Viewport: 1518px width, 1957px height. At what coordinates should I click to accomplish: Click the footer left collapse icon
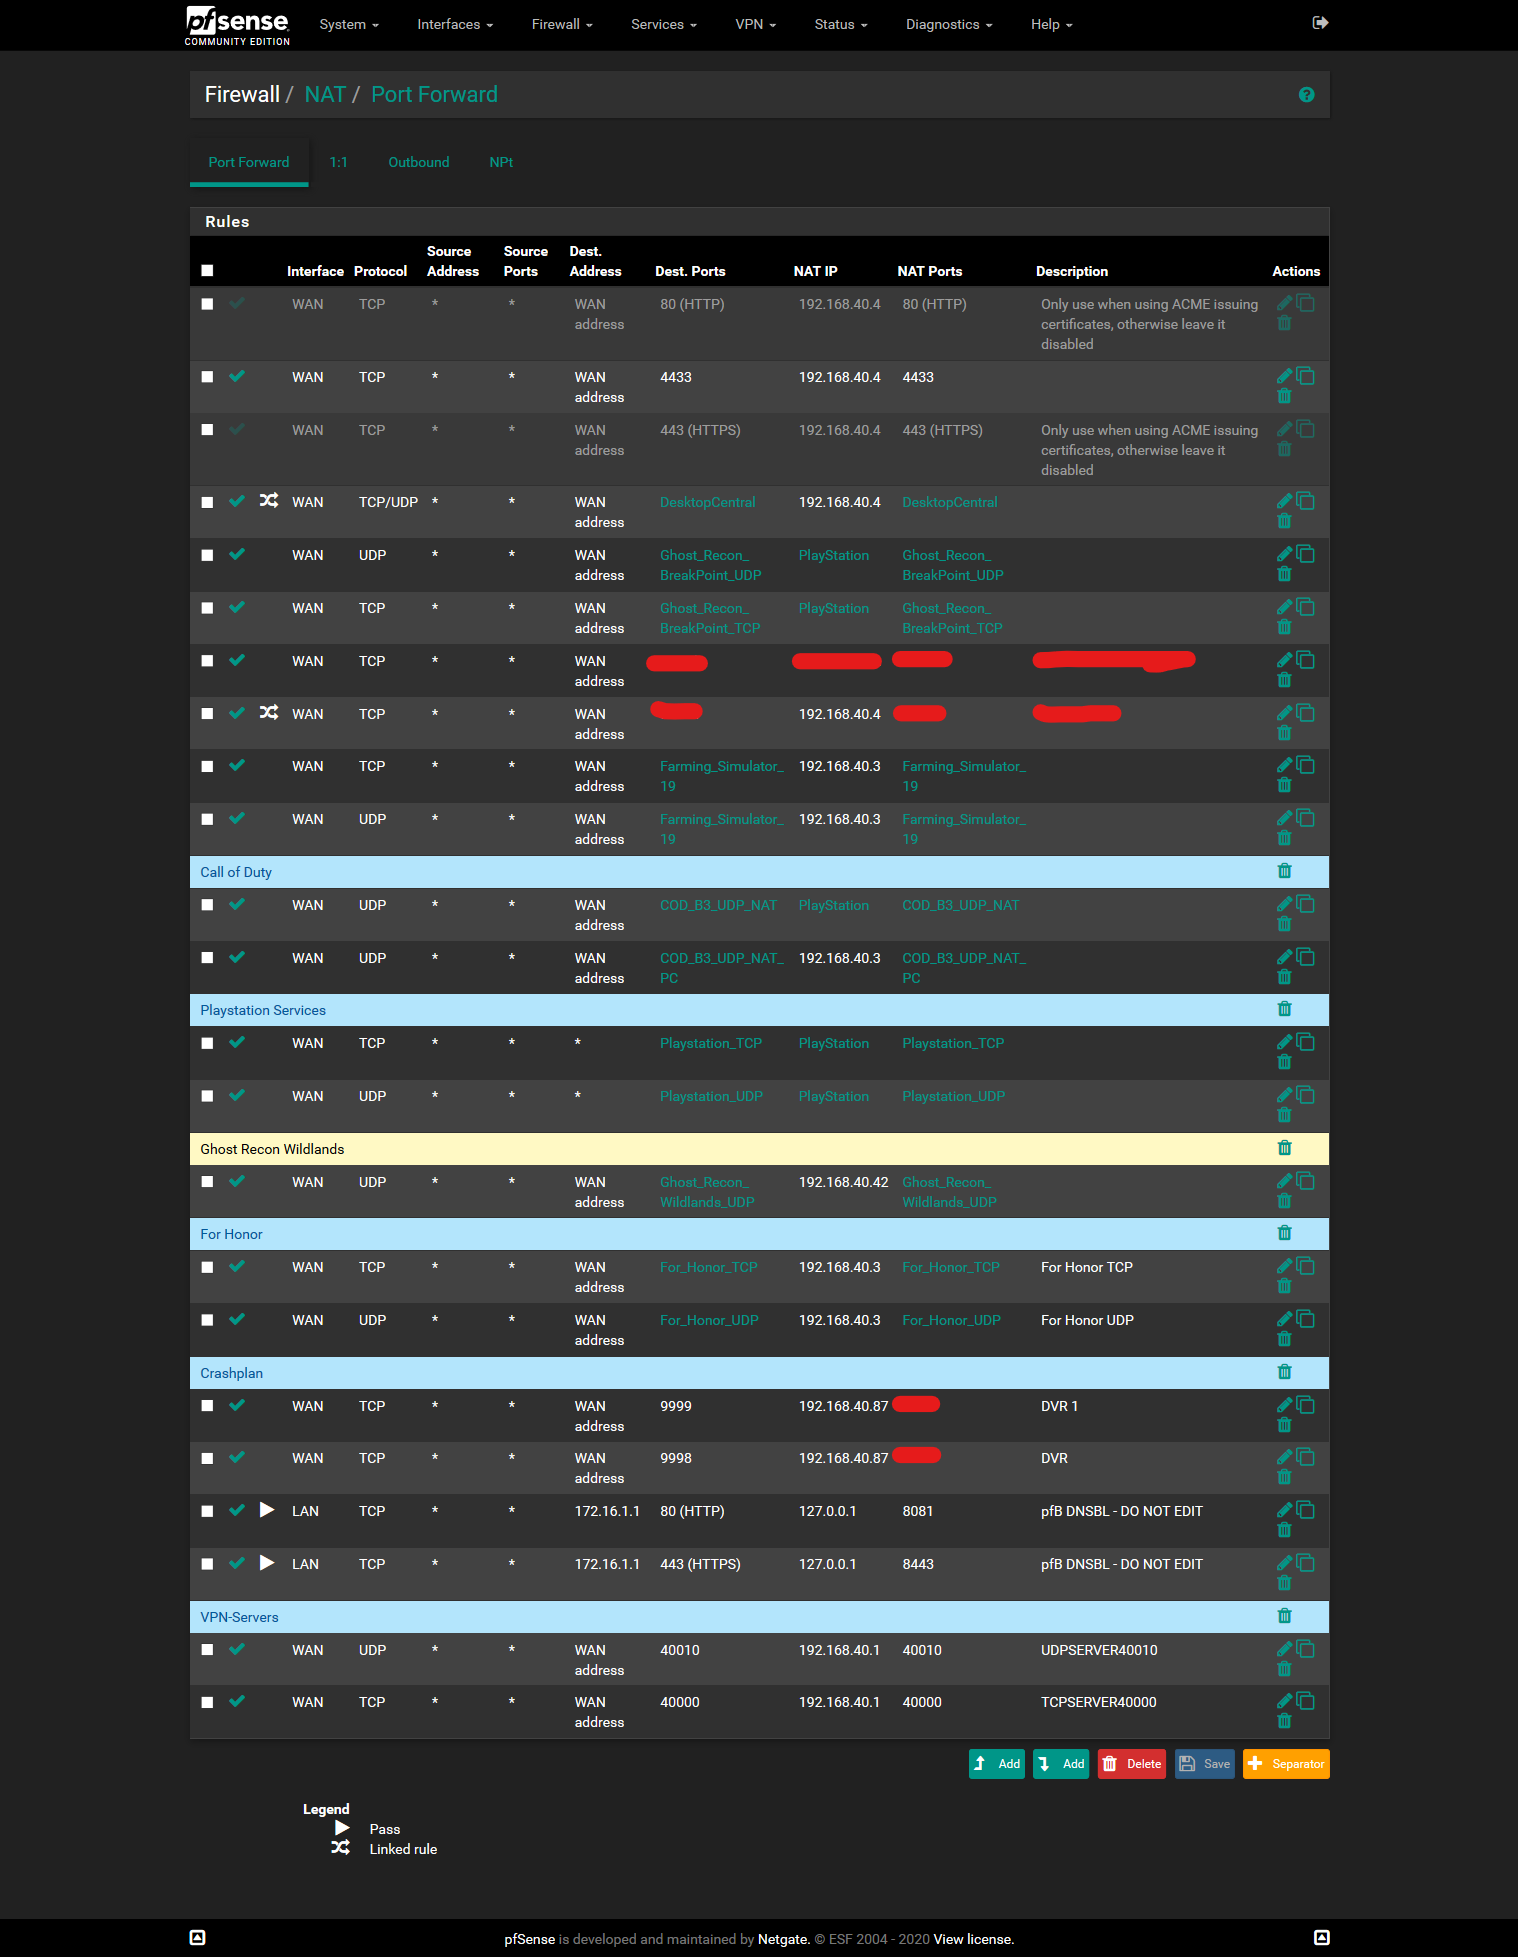pyautogui.click(x=198, y=1938)
